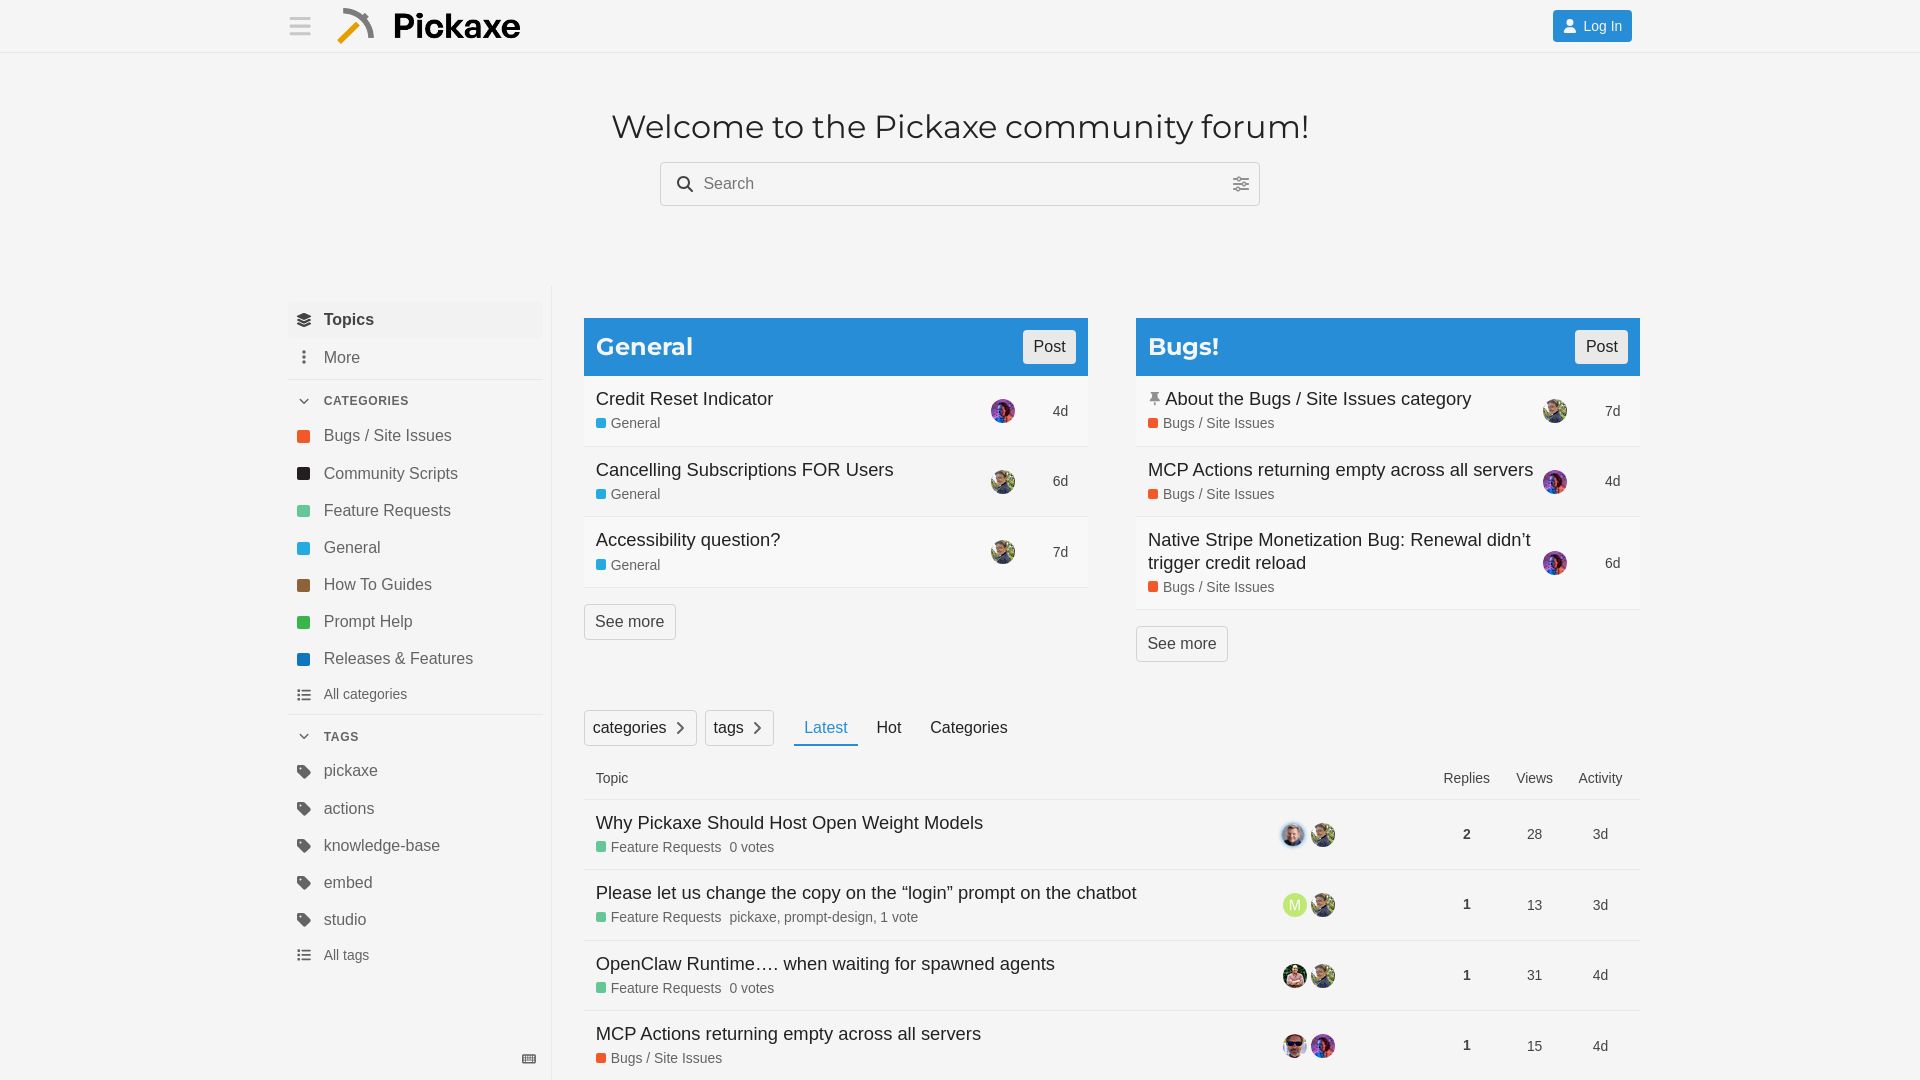
Task: Switch to the Latest tab
Action: click(x=826, y=728)
